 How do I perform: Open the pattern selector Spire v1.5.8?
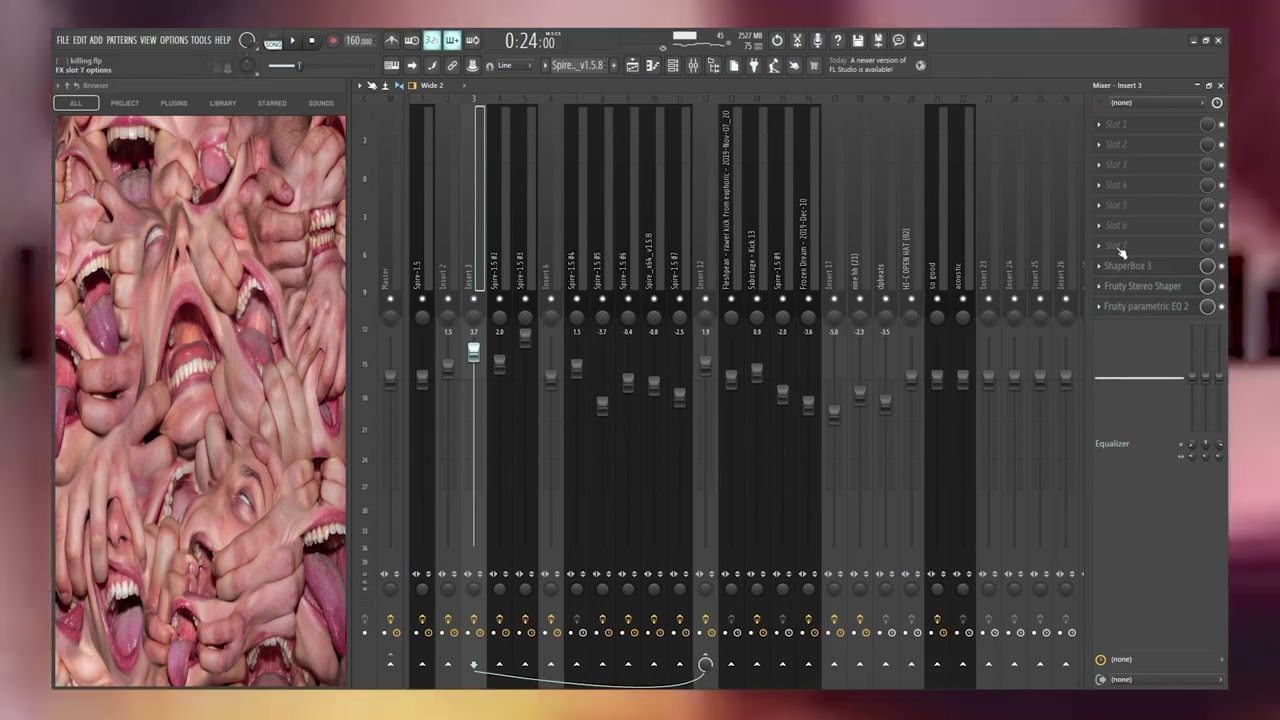(x=578, y=65)
